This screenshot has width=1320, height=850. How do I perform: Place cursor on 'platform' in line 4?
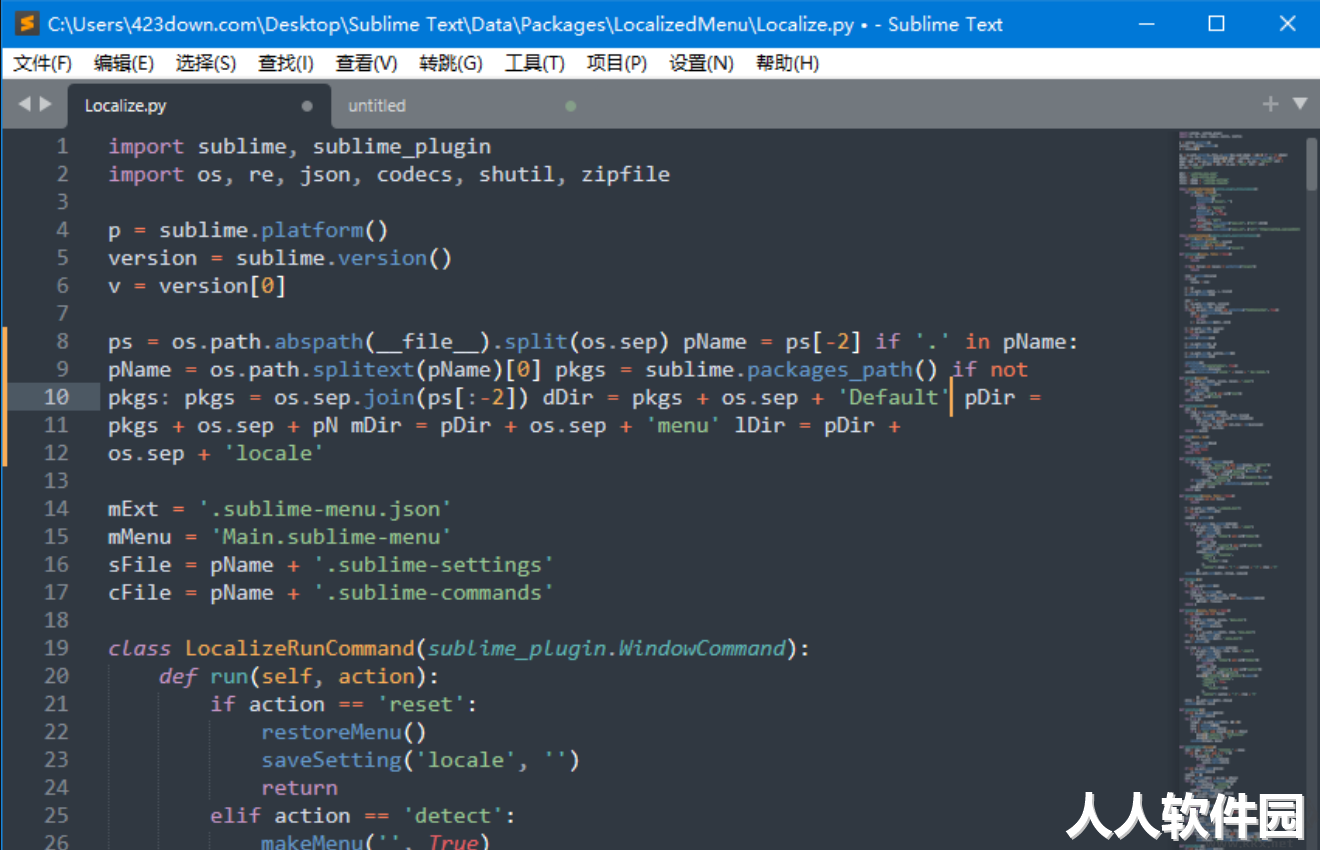pyautogui.click(x=313, y=230)
